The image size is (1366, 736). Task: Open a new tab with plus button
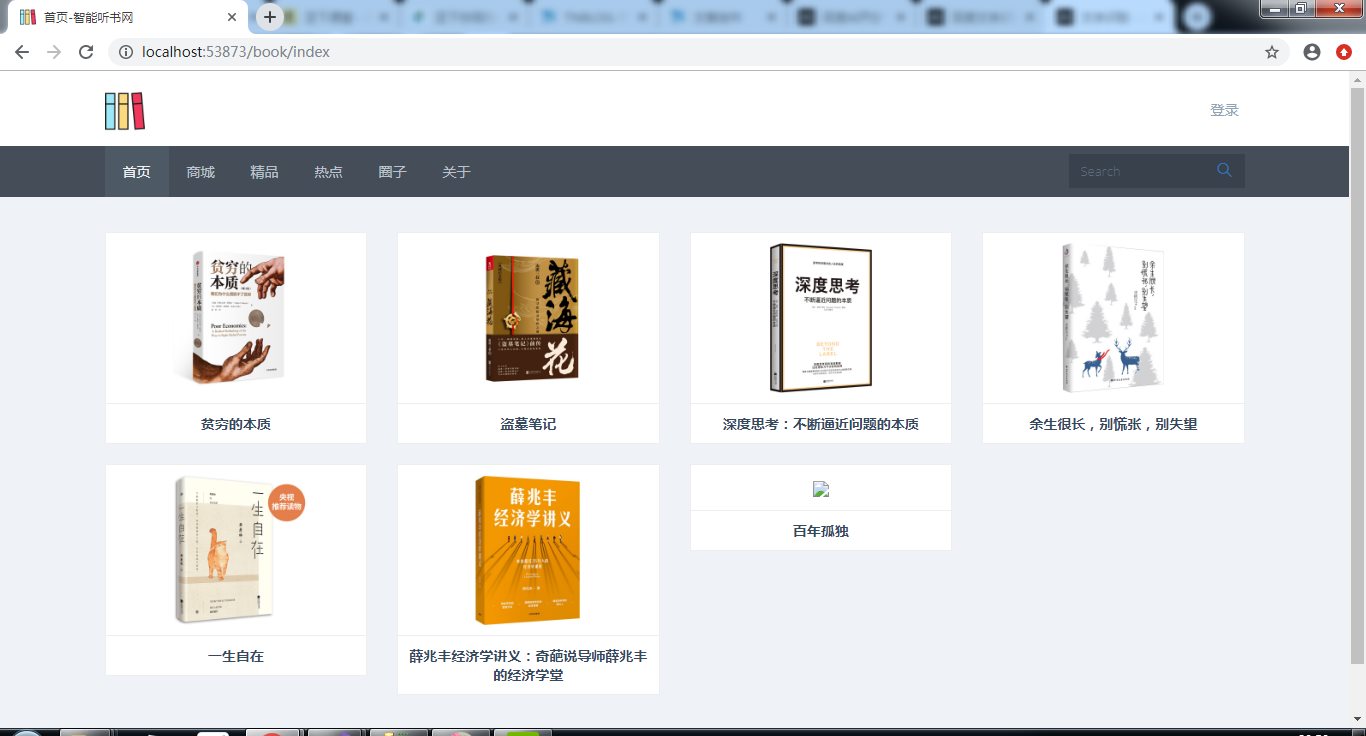point(269,17)
